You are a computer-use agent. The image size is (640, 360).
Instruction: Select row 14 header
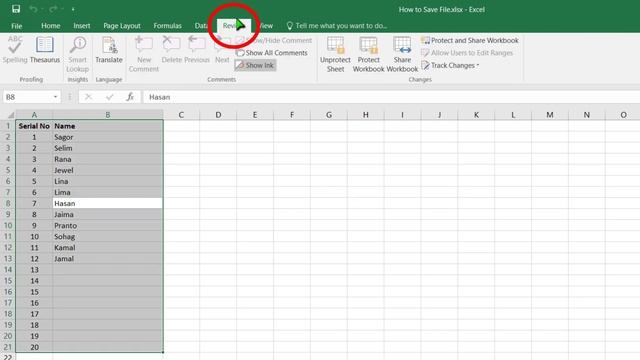(x=8, y=270)
